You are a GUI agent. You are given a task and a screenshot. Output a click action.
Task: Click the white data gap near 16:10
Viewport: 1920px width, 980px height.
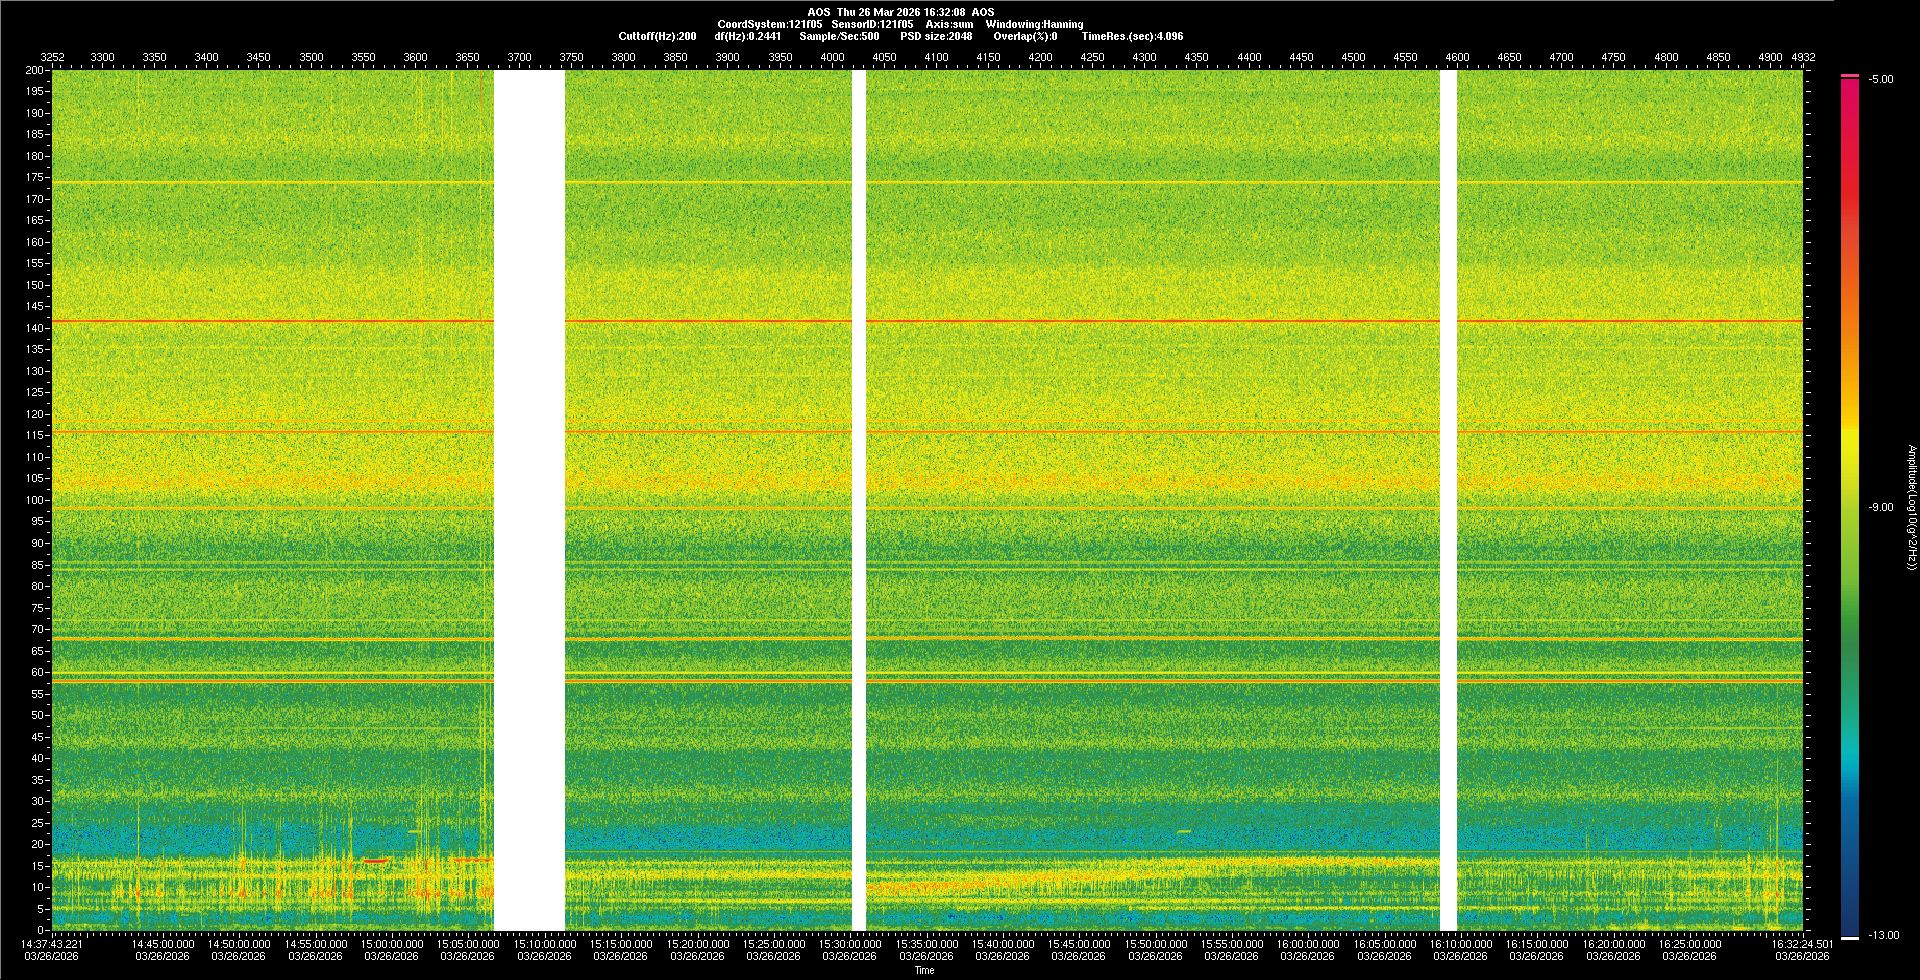(x=1448, y=500)
